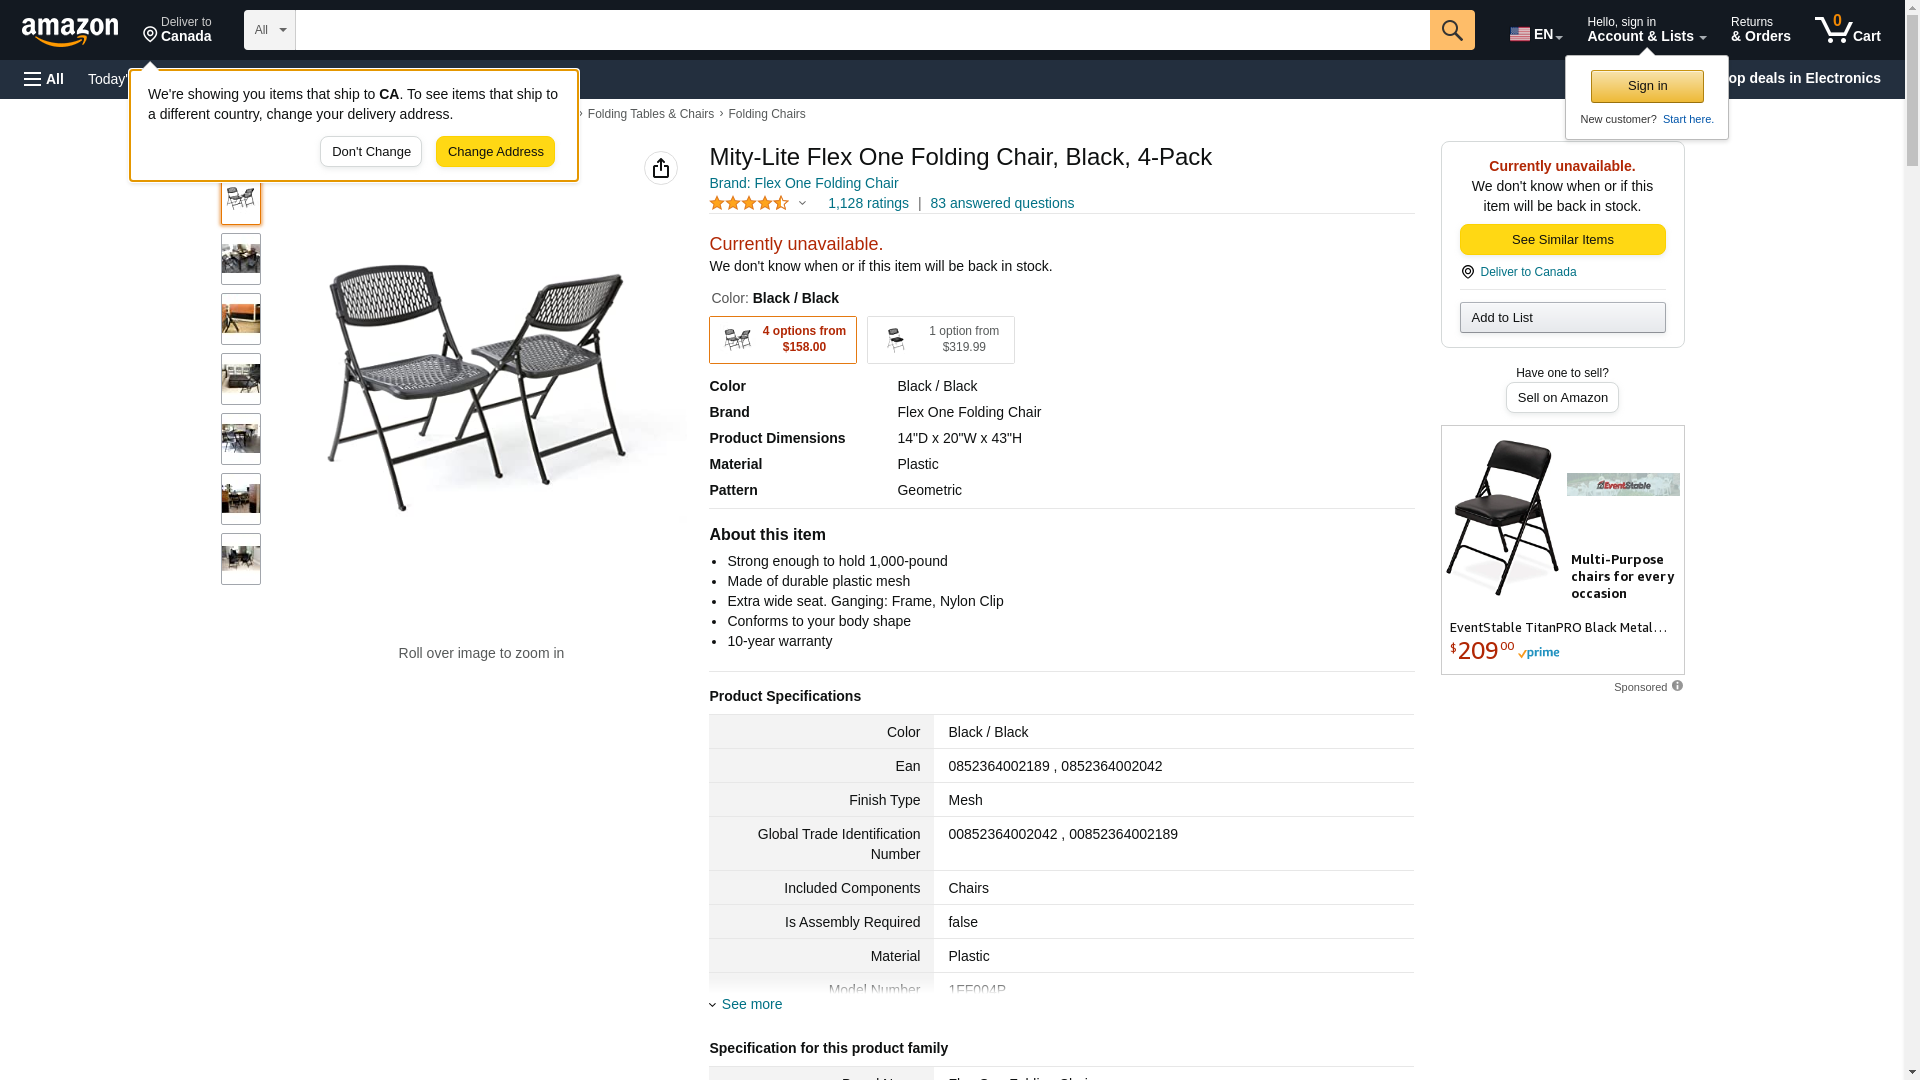Click the share icon

[x=661, y=168]
